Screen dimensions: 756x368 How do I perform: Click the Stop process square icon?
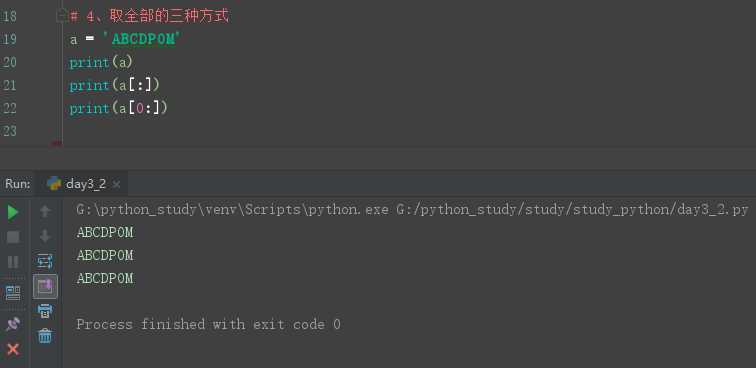[x=13, y=237]
